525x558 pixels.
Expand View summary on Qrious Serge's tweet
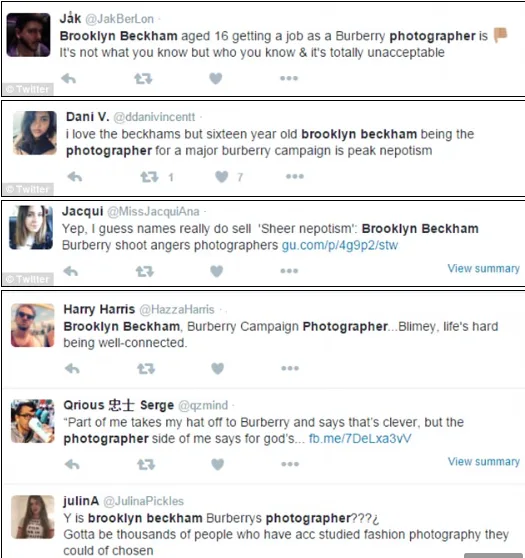pyautogui.click(x=484, y=462)
